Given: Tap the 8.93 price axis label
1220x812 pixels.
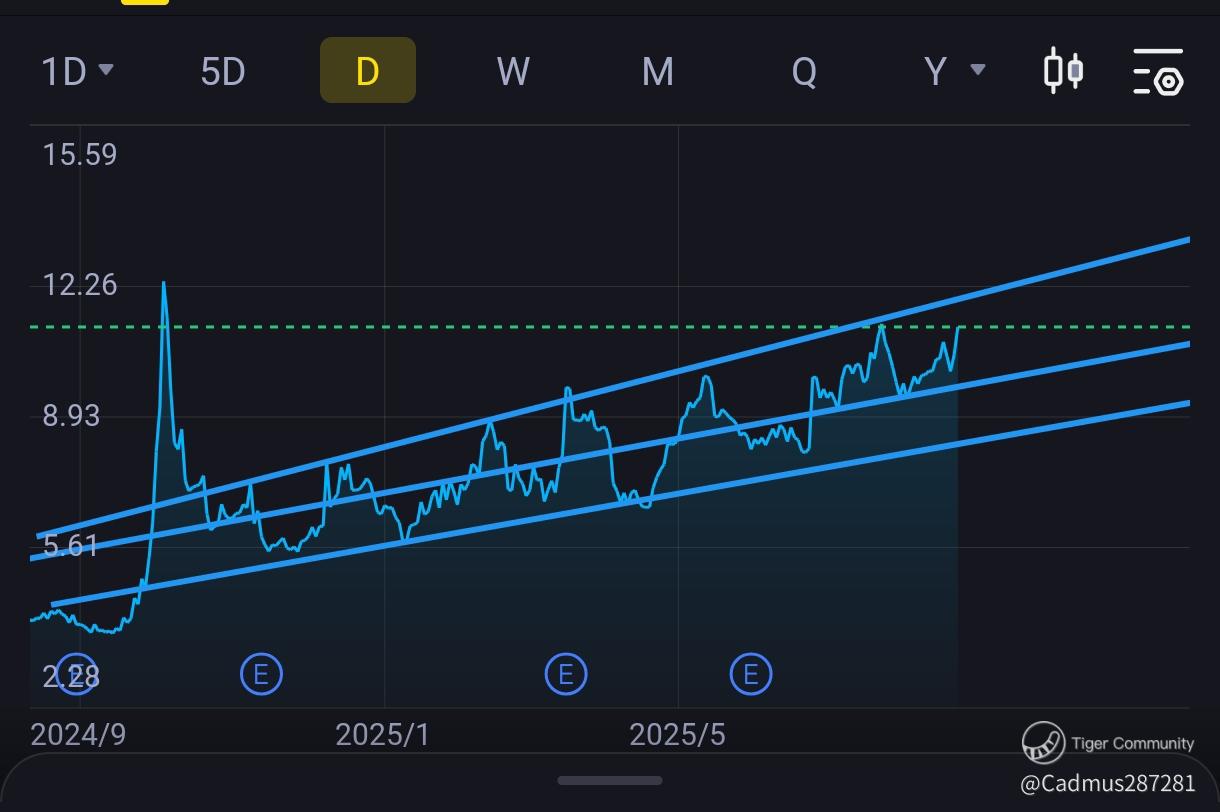Looking at the screenshot, I should click(71, 416).
